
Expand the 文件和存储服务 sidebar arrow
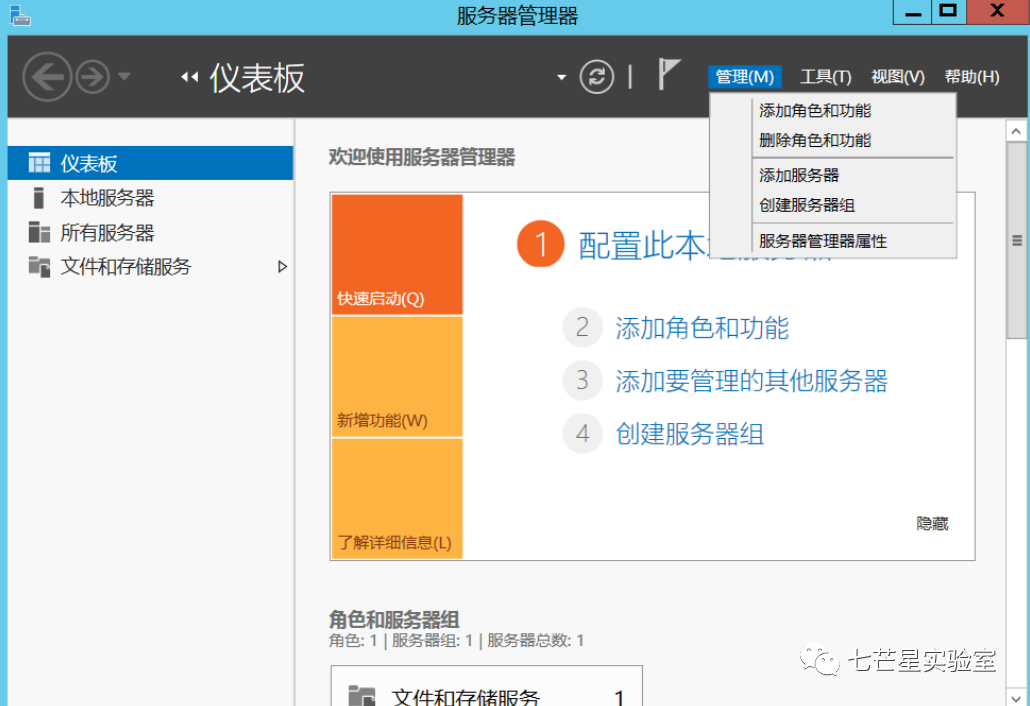click(282, 267)
